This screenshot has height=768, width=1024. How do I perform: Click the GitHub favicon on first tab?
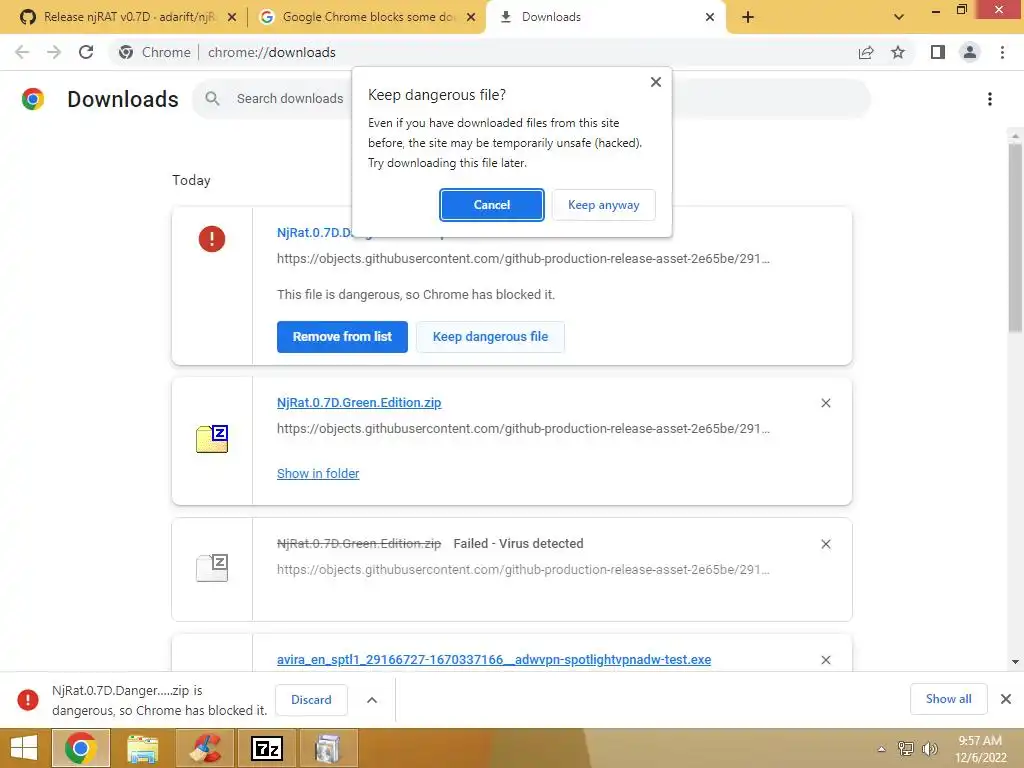click(x=27, y=17)
